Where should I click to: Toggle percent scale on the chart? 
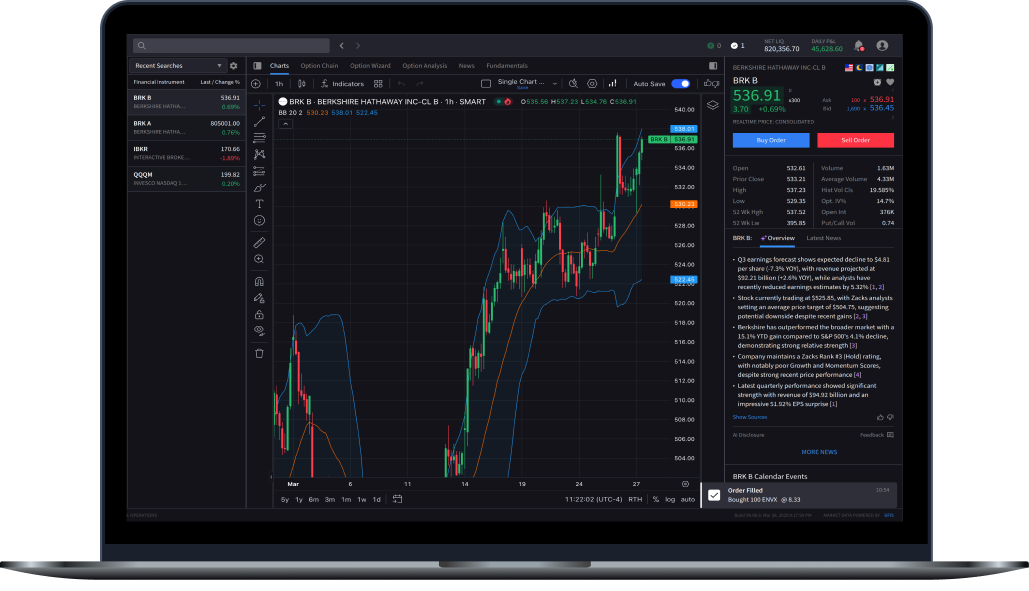(x=656, y=499)
